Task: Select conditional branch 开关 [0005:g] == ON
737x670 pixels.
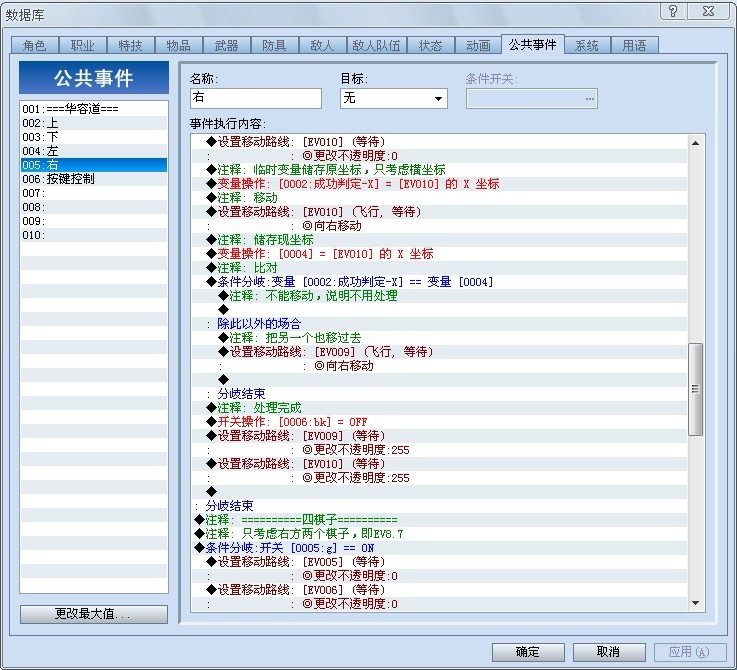Action: (x=439, y=548)
